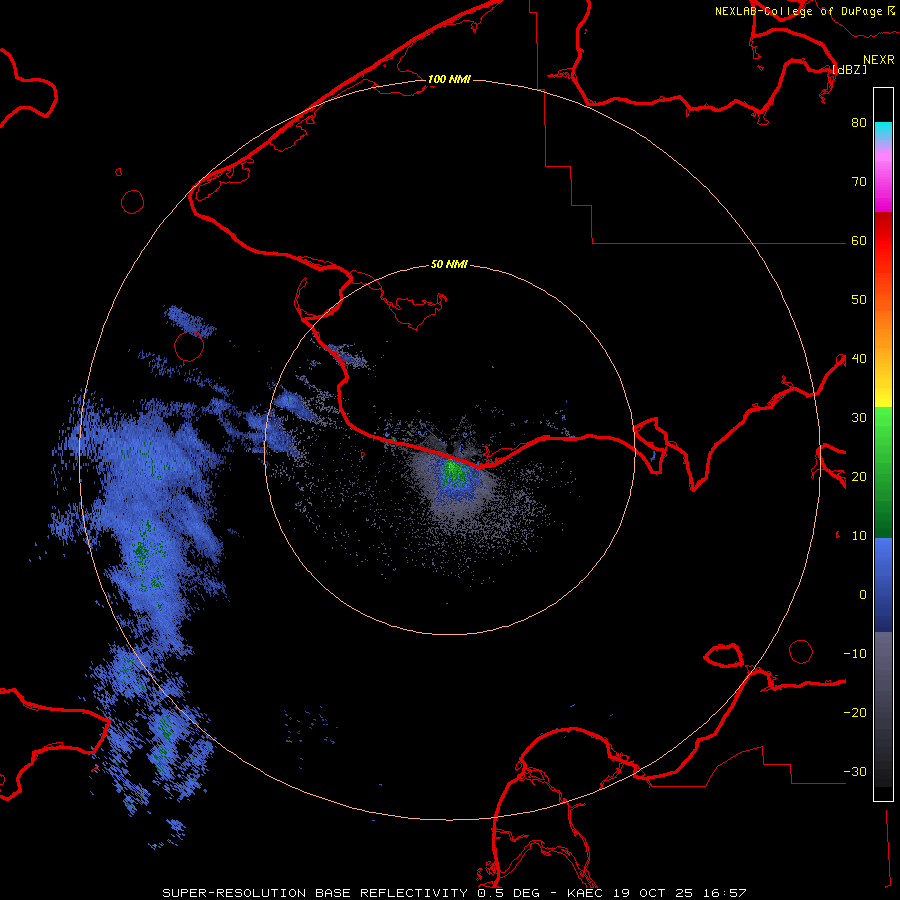Click the 80 value on the dBZ scale
Image resolution: width=900 pixels, height=900 pixels.
pos(859,123)
